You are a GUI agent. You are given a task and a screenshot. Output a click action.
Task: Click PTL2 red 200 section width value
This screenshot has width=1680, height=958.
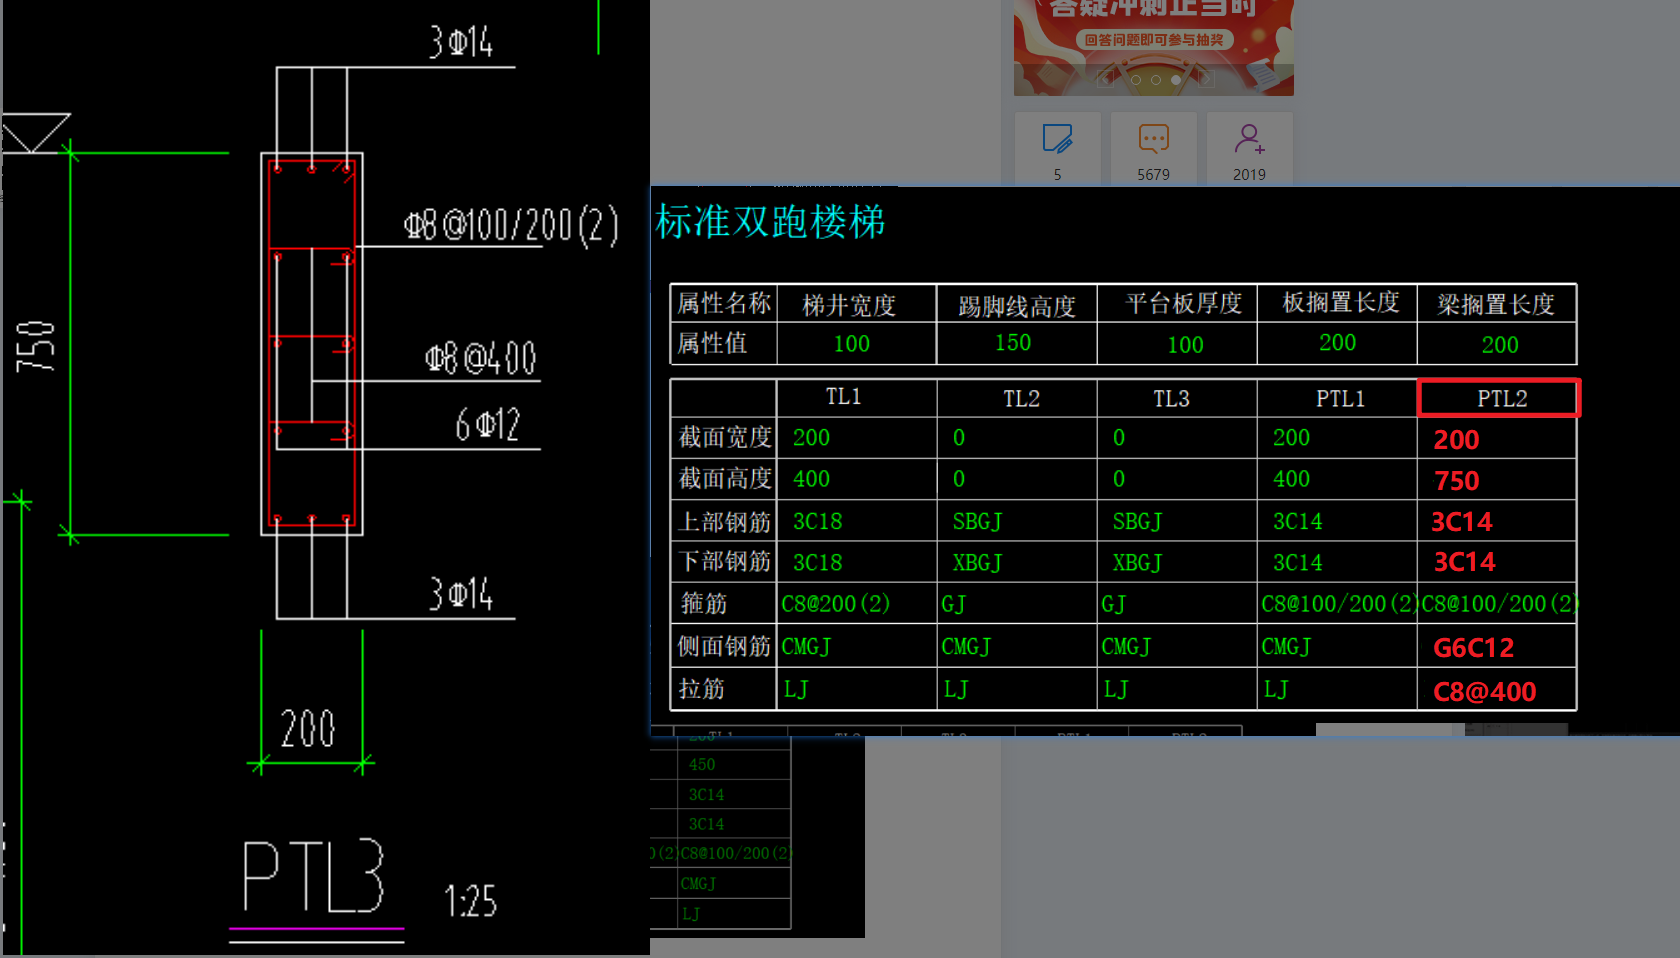click(x=1456, y=440)
